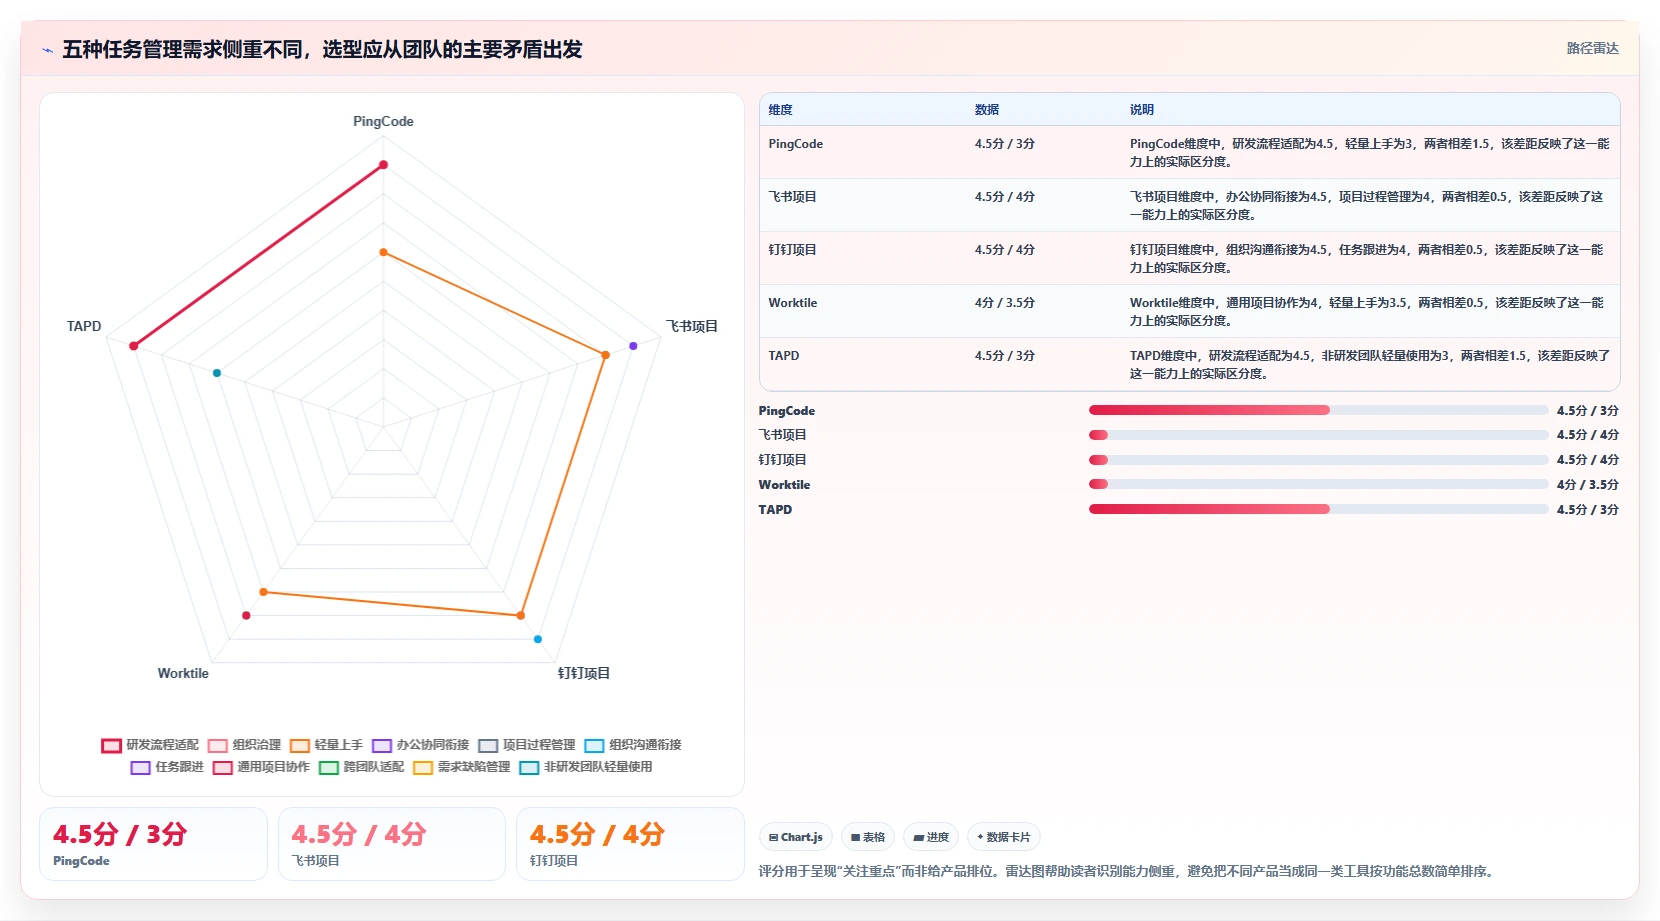Click the purple data point near 飞书项目
Image resolution: width=1660 pixels, height=921 pixels.
pyautogui.click(x=633, y=346)
